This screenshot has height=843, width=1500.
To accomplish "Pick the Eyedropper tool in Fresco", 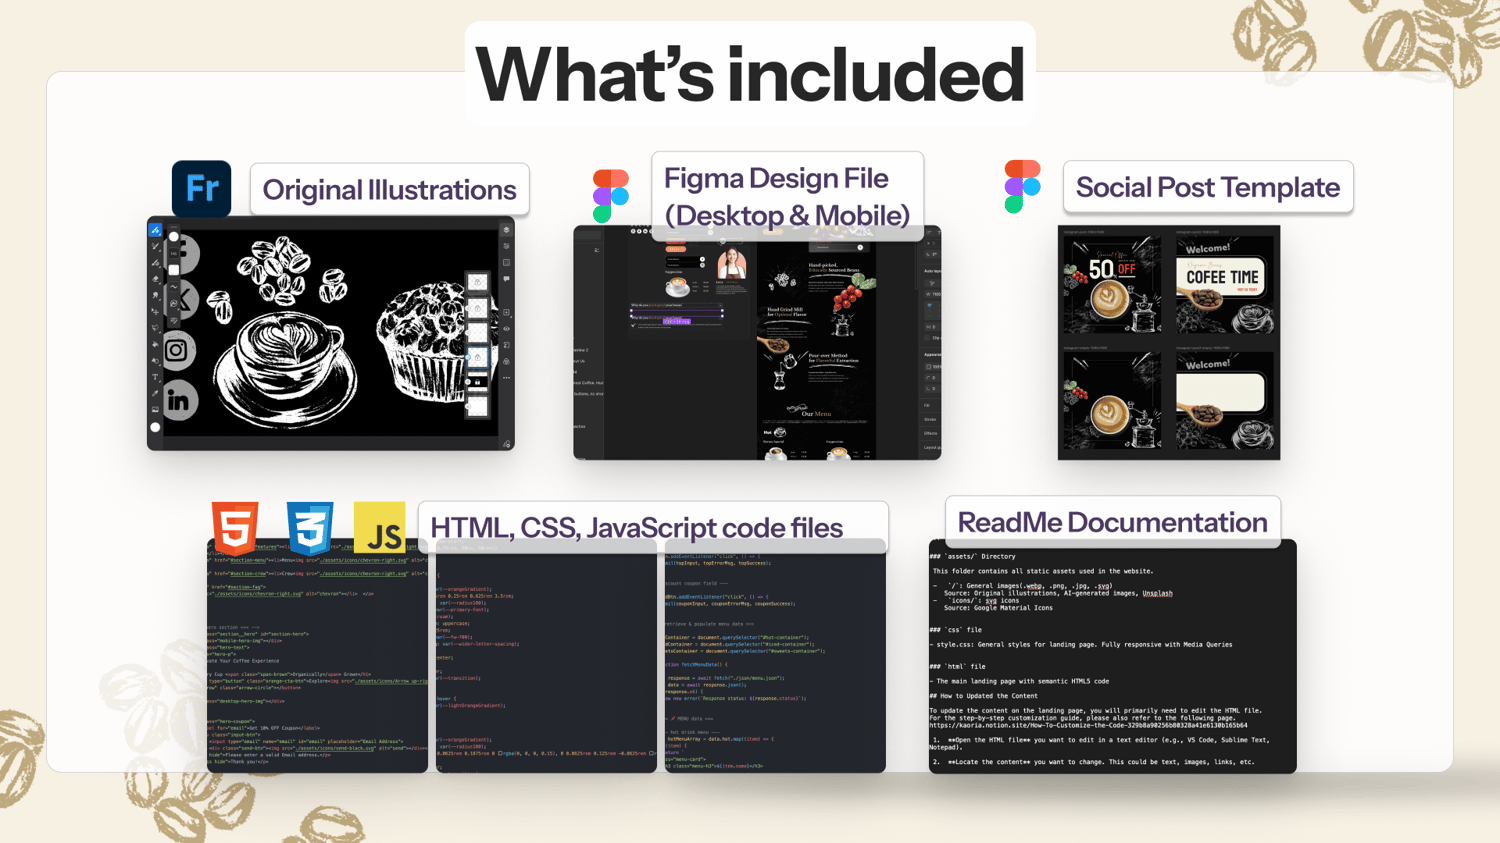I will (x=156, y=394).
